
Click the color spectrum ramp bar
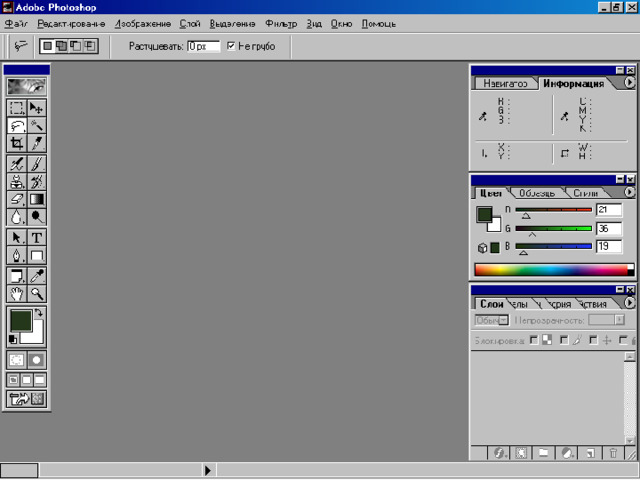[554, 270]
